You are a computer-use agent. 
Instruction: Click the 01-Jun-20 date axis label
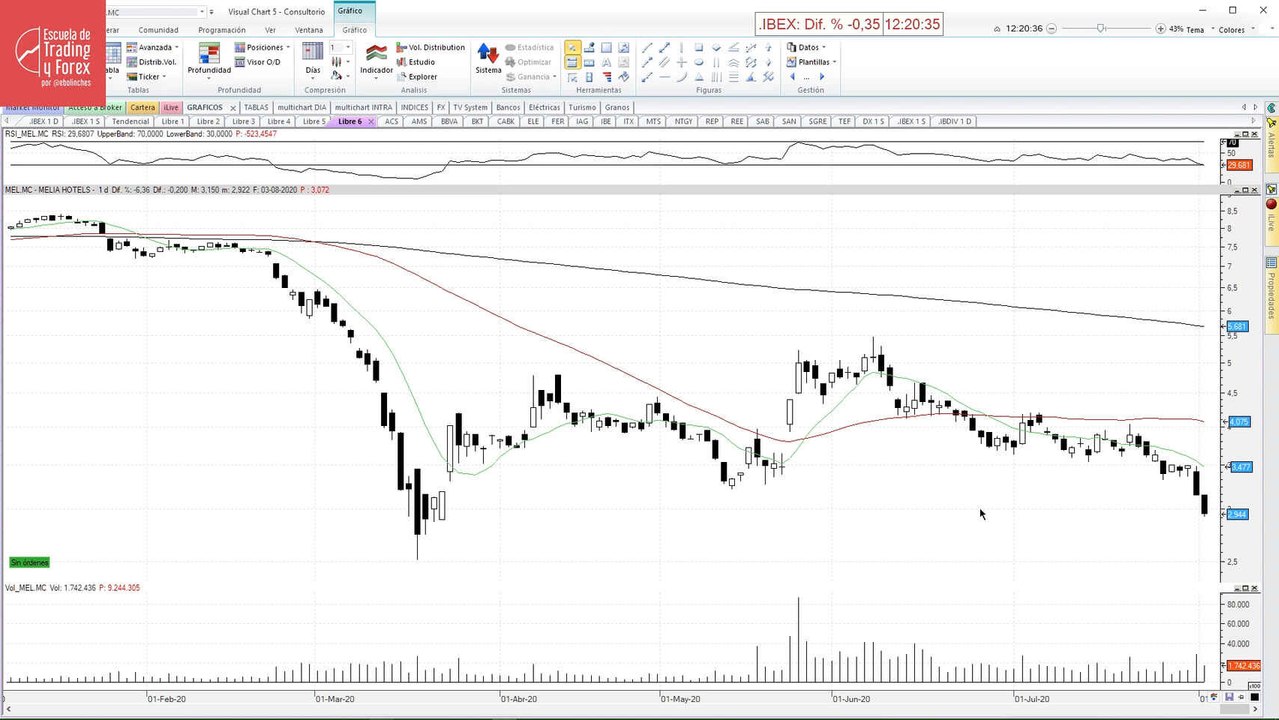click(851, 699)
